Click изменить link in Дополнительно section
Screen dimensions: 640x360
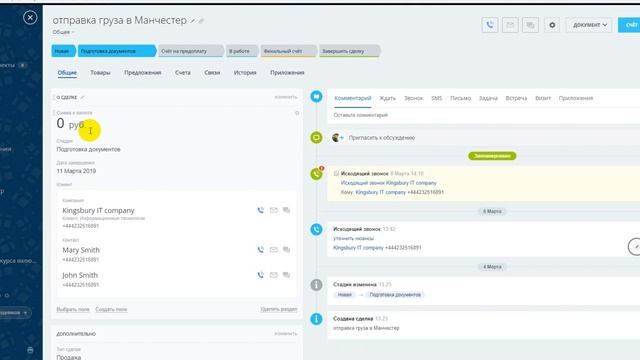coord(286,333)
